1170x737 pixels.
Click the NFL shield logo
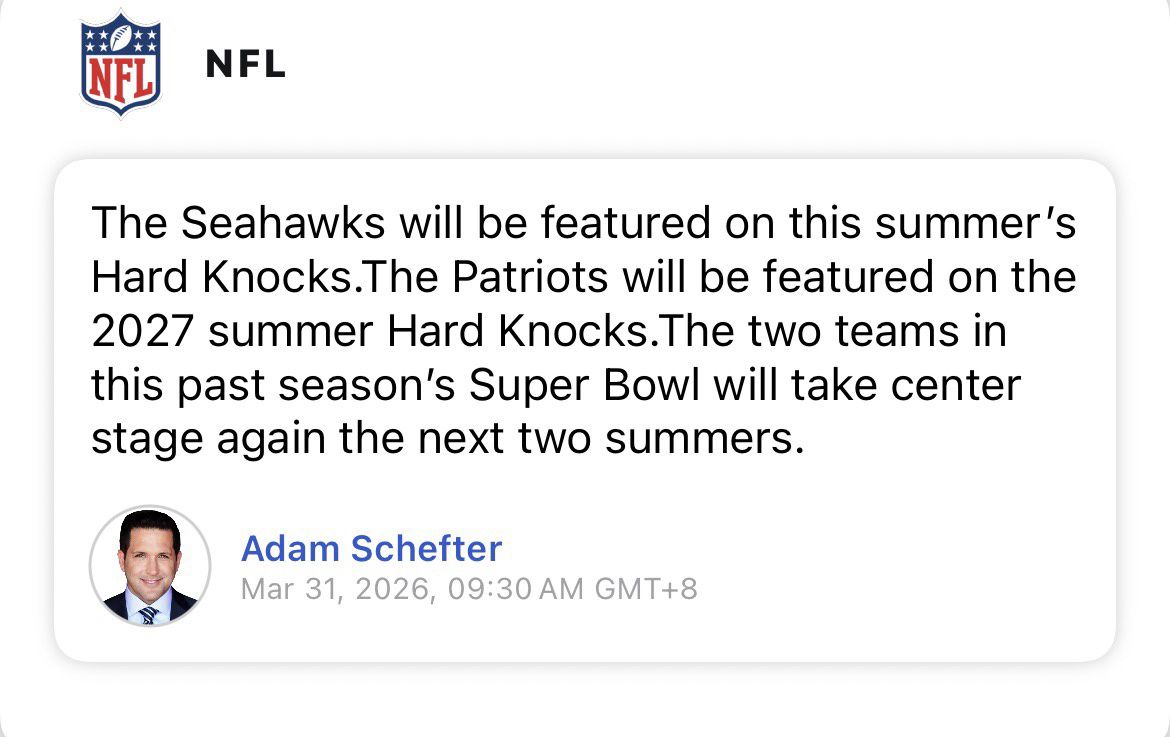(120, 65)
